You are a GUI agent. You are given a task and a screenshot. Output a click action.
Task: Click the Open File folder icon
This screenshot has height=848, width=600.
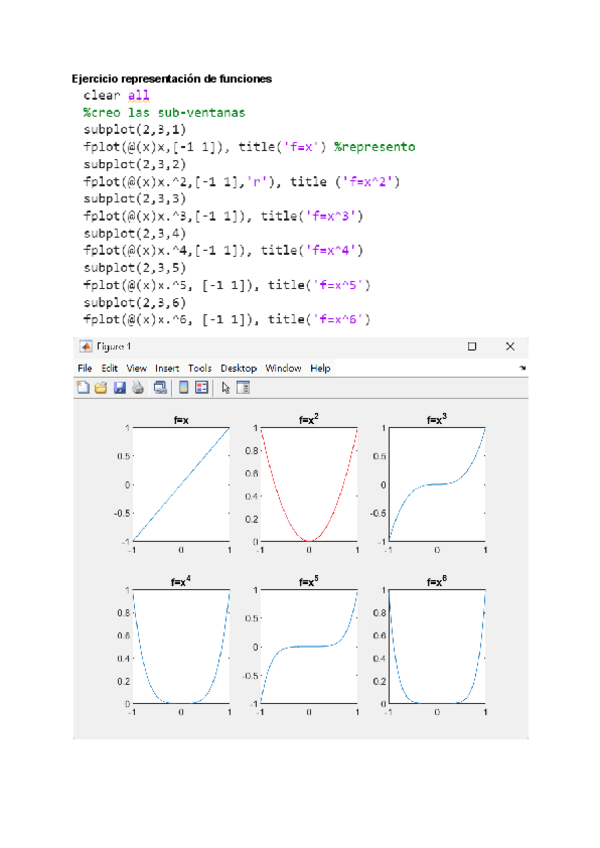pyautogui.click(x=101, y=387)
